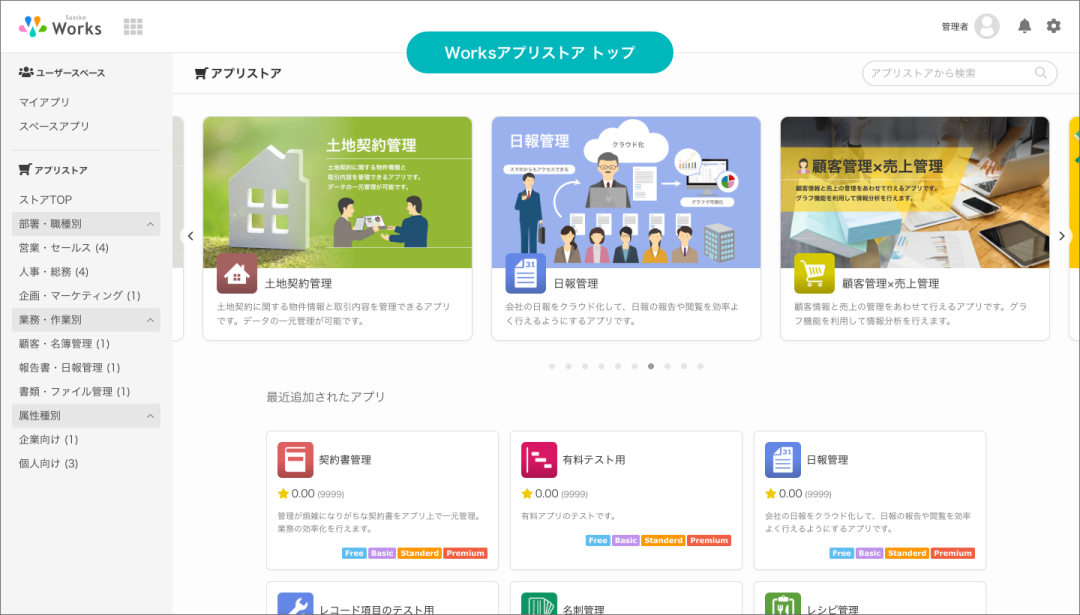
Task: Click the pink 有料テスト用 app icon
Action: coord(539,460)
